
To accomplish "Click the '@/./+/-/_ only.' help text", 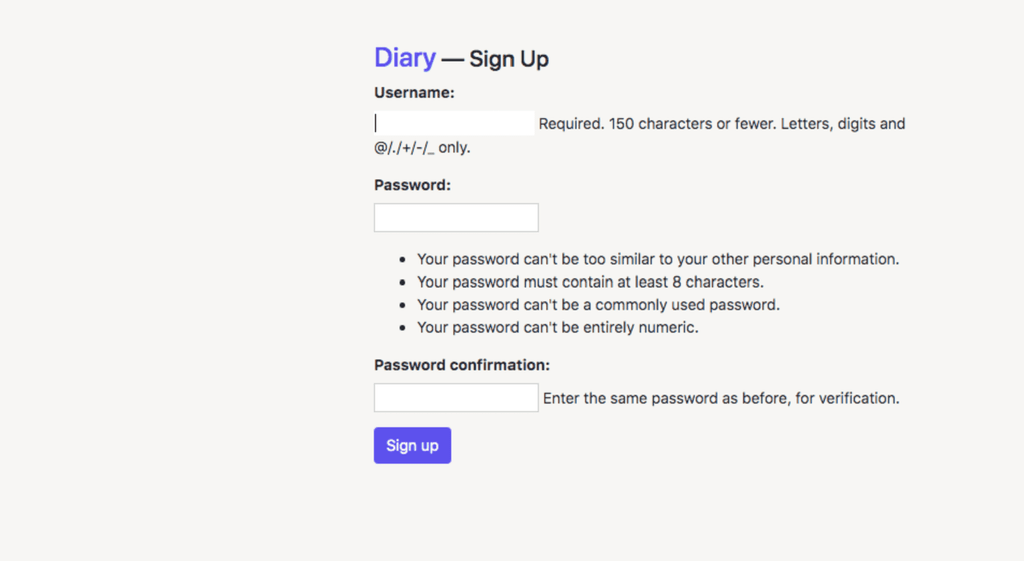I will coord(421,148).
